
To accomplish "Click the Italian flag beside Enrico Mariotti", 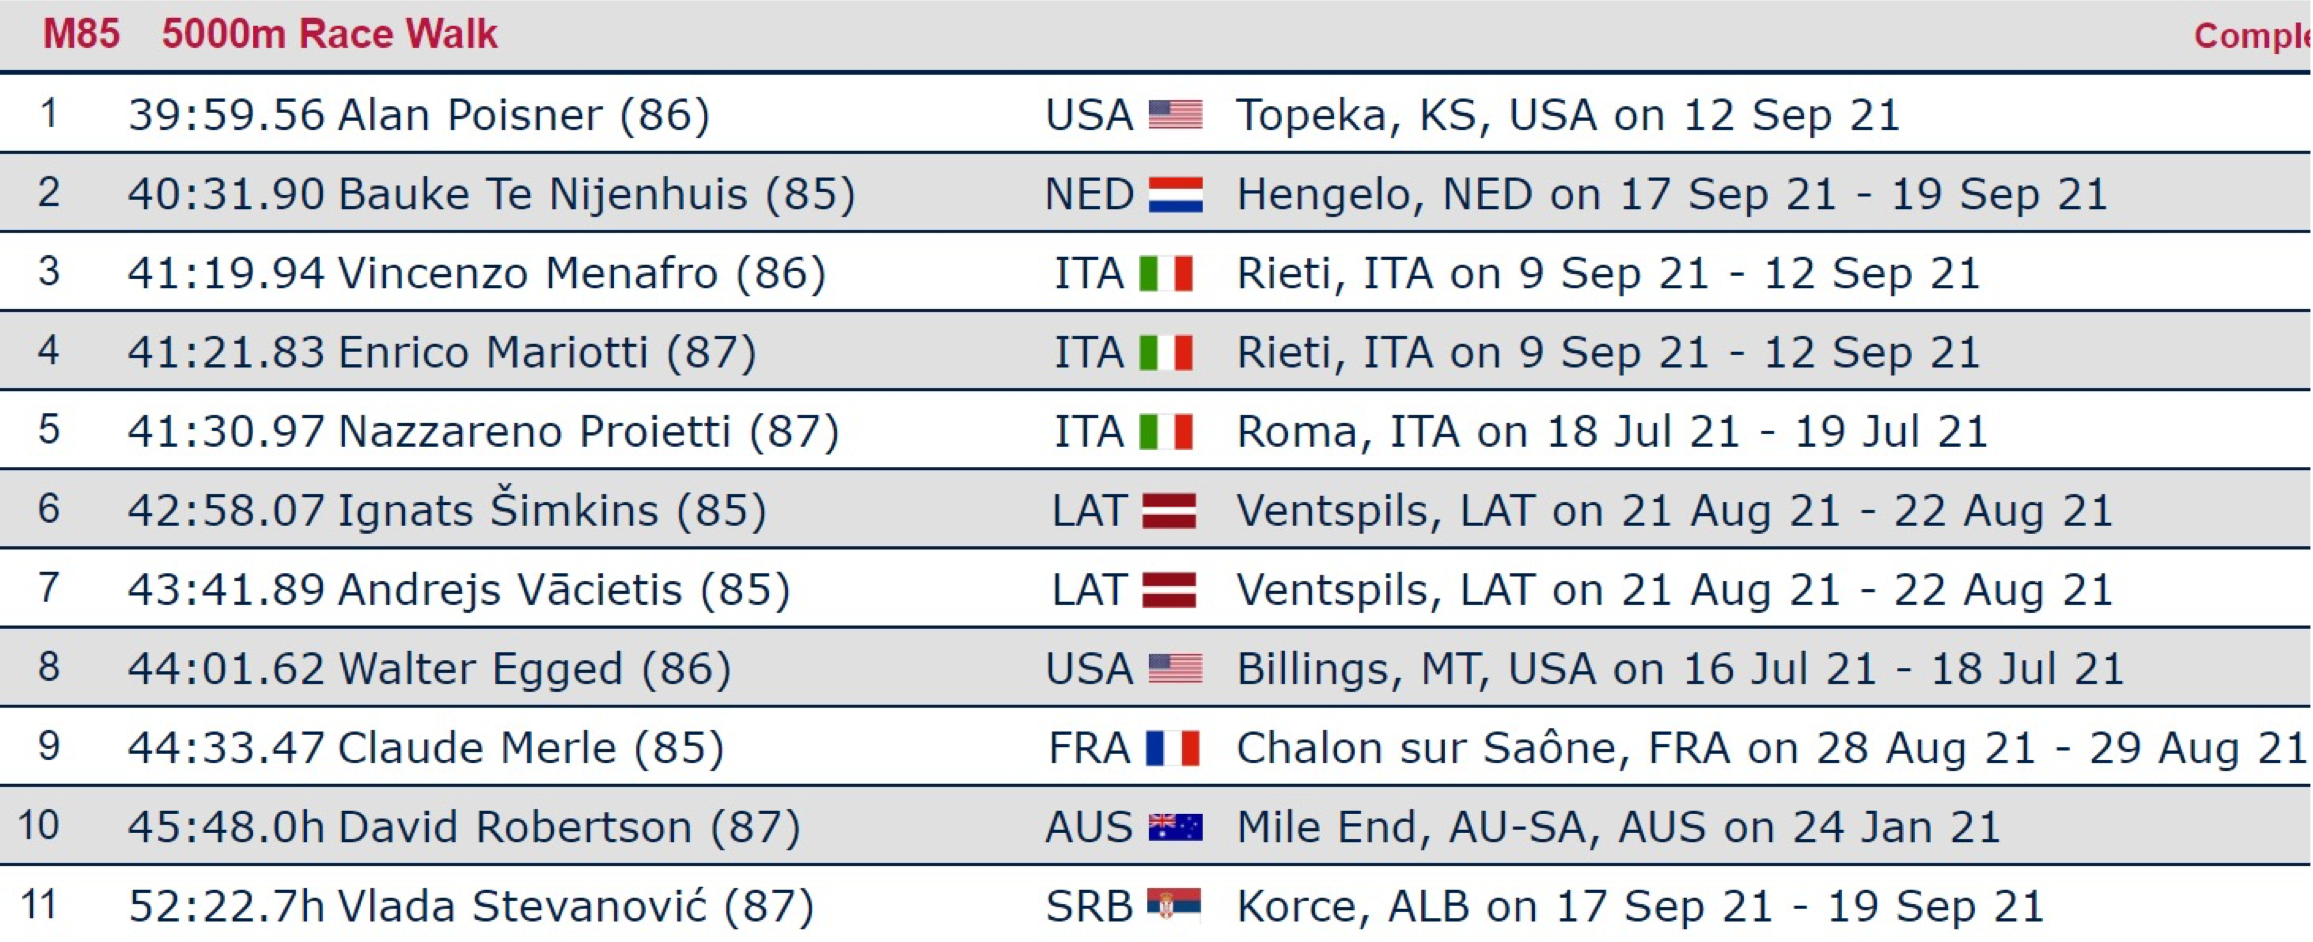I will pos(1166,352).
